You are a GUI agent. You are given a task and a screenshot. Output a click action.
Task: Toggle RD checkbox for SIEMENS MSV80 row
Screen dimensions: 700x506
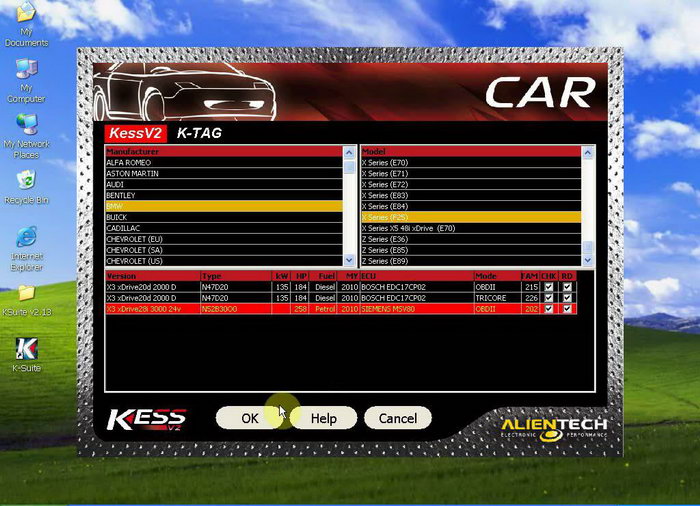(567, 309)
